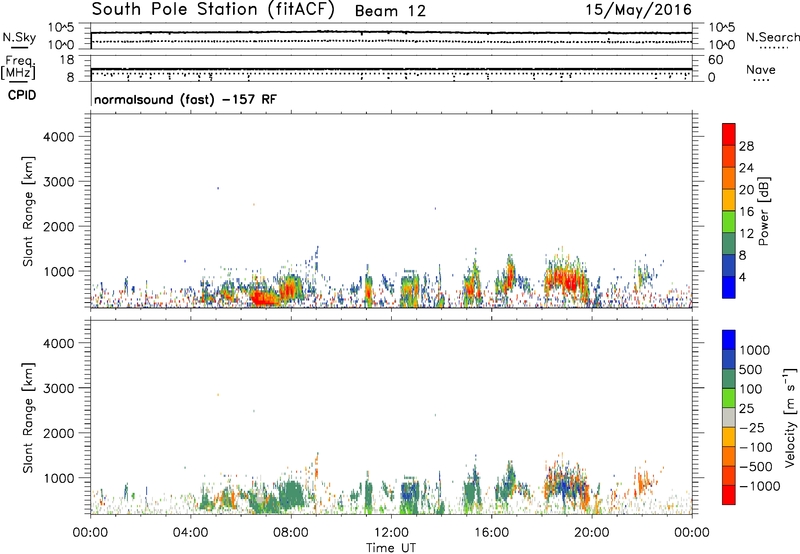The image size is (800, 554).
Task: Click the velocity colorbar value '1000'
Action: (x=755, y=350)
